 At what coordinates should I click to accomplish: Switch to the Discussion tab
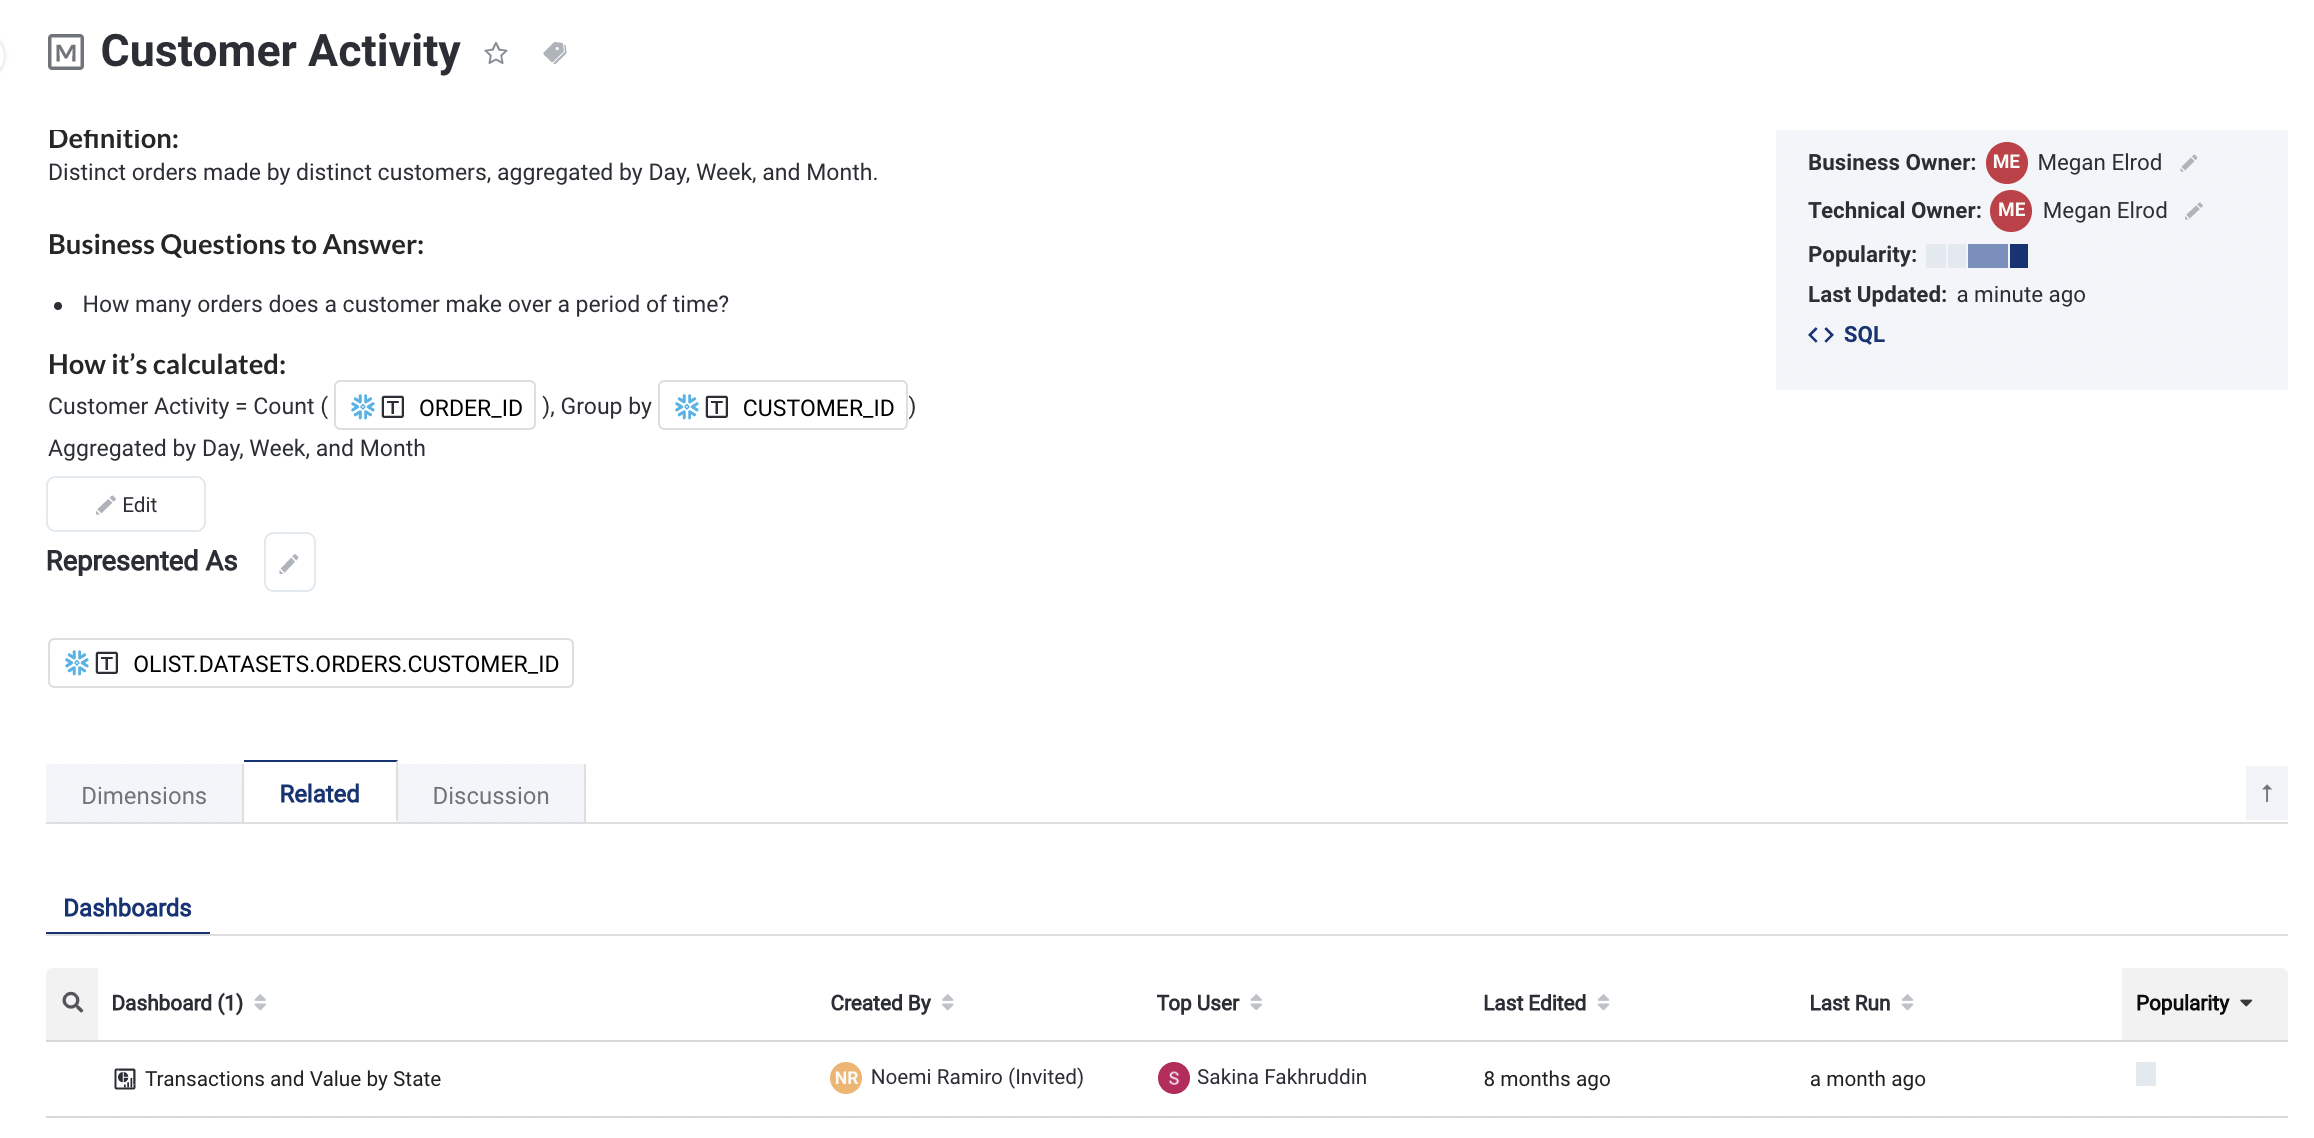point(491,796)
